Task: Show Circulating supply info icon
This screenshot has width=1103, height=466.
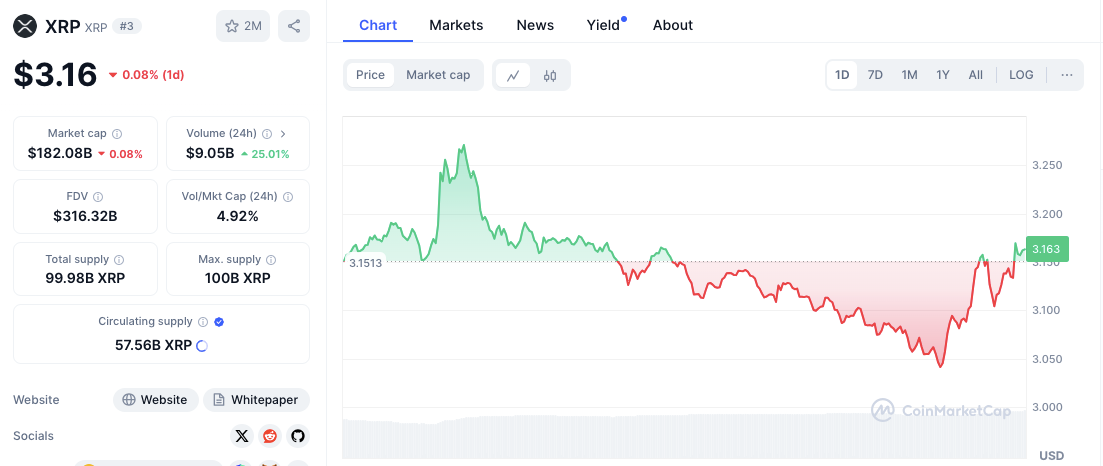Action: [203, 322]
